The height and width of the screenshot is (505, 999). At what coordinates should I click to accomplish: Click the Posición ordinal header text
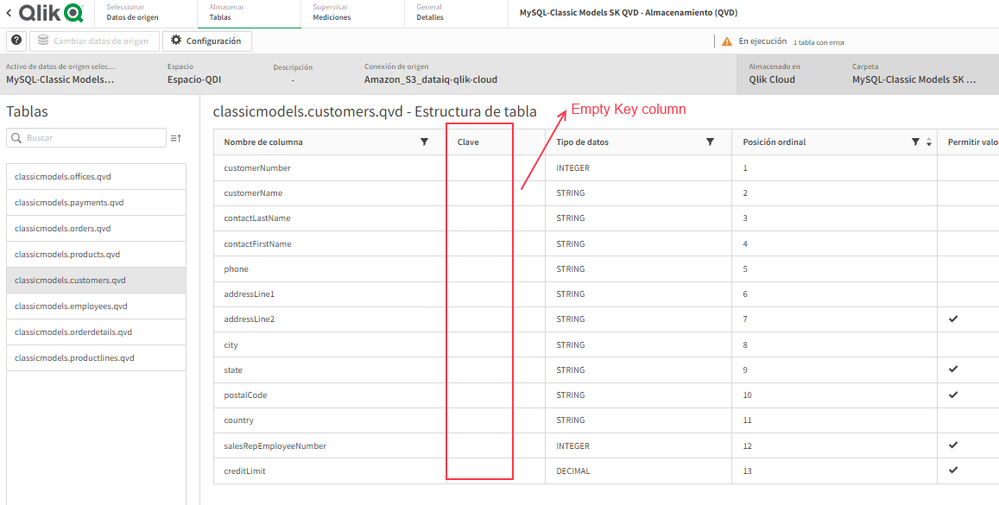tap(774, 142)
